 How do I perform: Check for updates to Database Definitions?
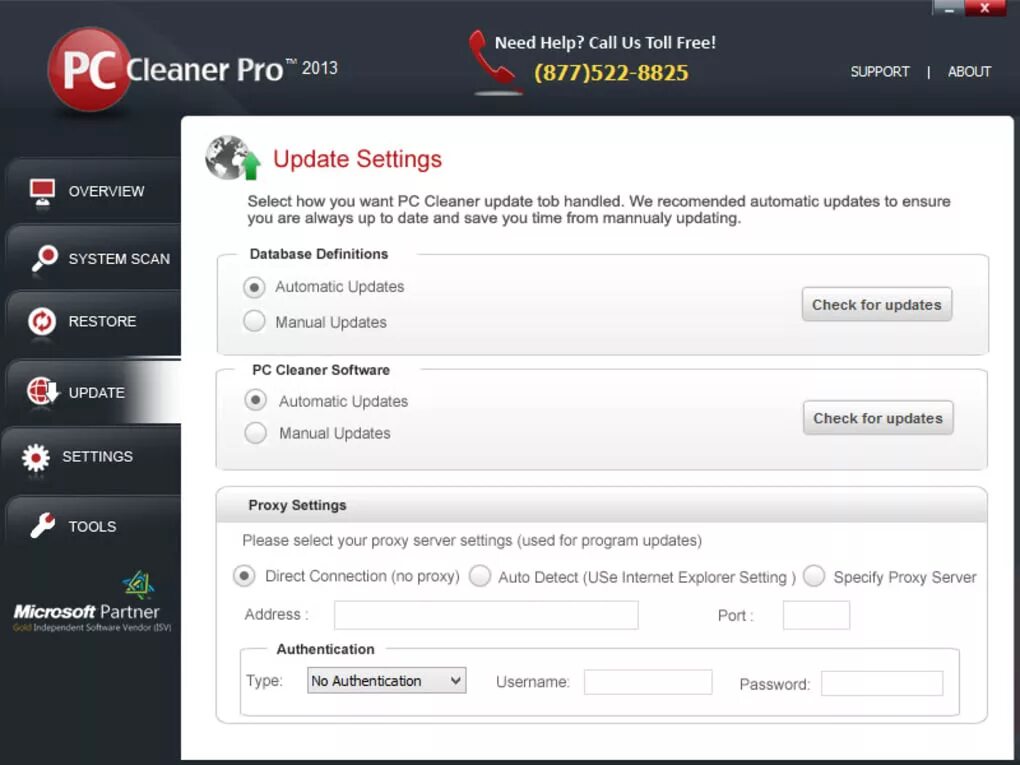(x=876, y=304)
